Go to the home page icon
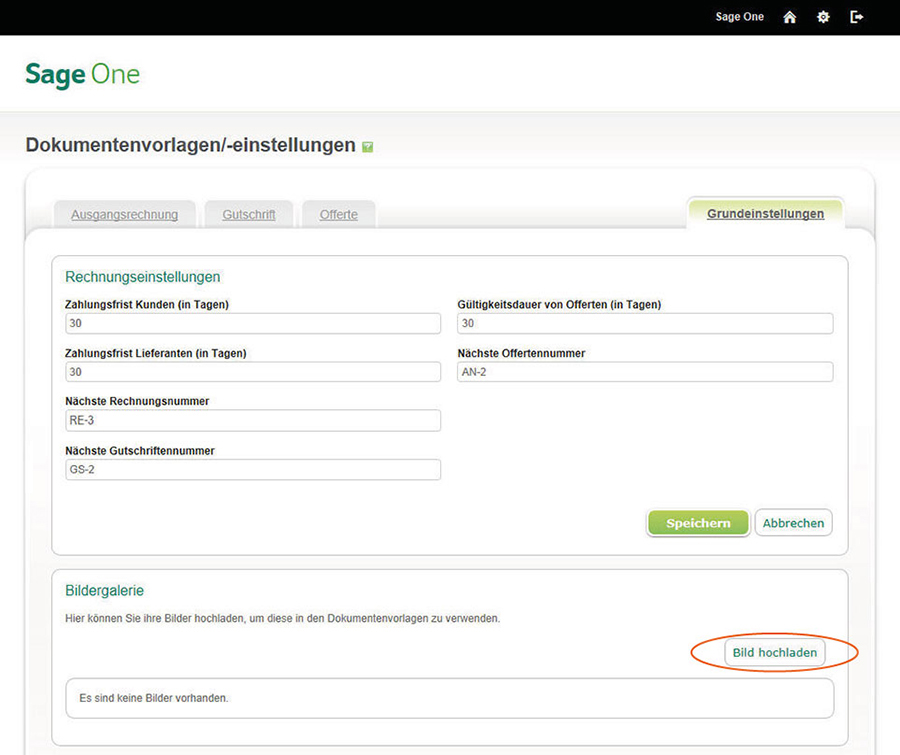The height and width of the screenshot is (755, 900). tap(790, 17)
